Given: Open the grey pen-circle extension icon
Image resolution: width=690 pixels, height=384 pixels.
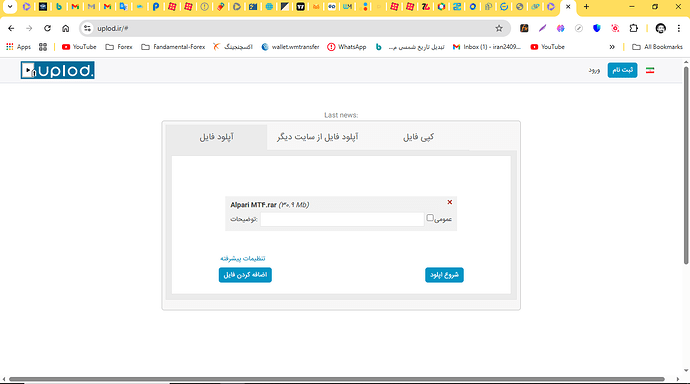Looking at the screenshot, I should coord(579,28).
